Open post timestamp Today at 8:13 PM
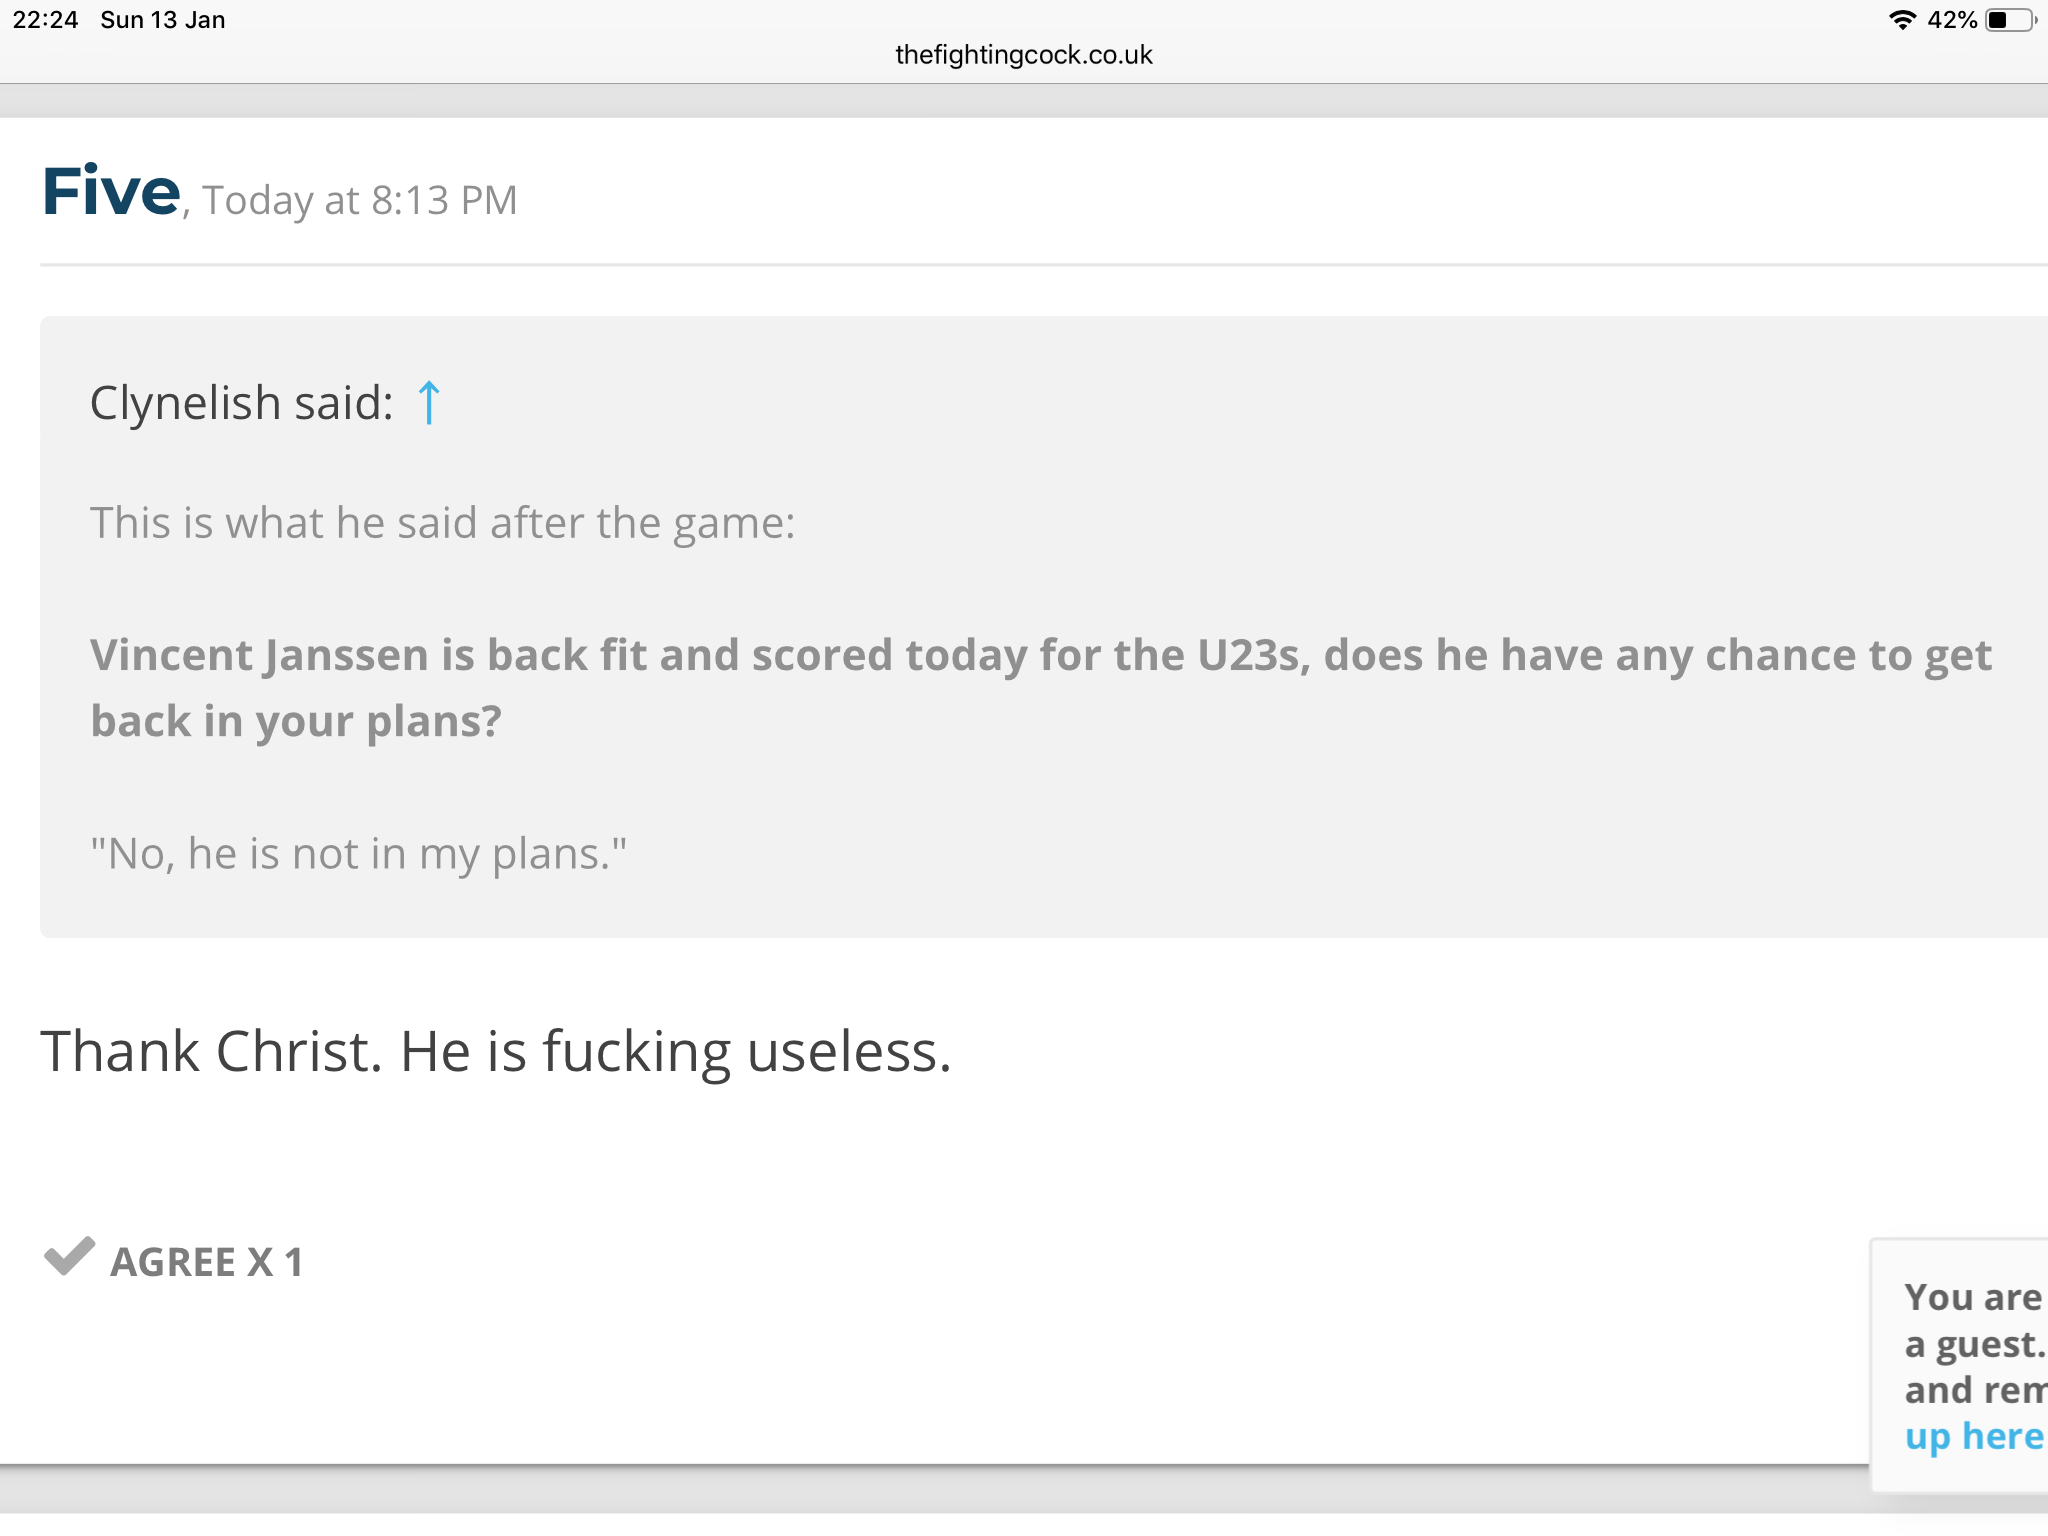This screenshot has height=1536, width=2048. tap(360, 201)
